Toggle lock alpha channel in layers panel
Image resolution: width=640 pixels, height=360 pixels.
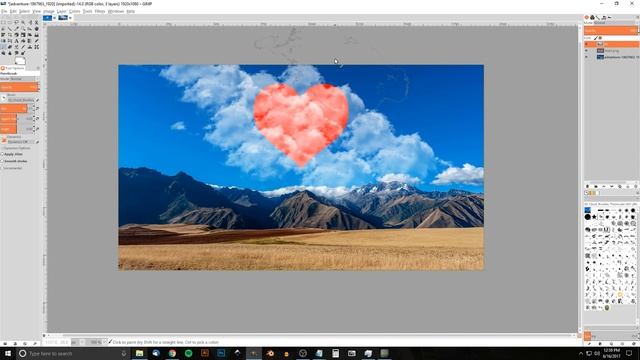[x=600, y=38]
